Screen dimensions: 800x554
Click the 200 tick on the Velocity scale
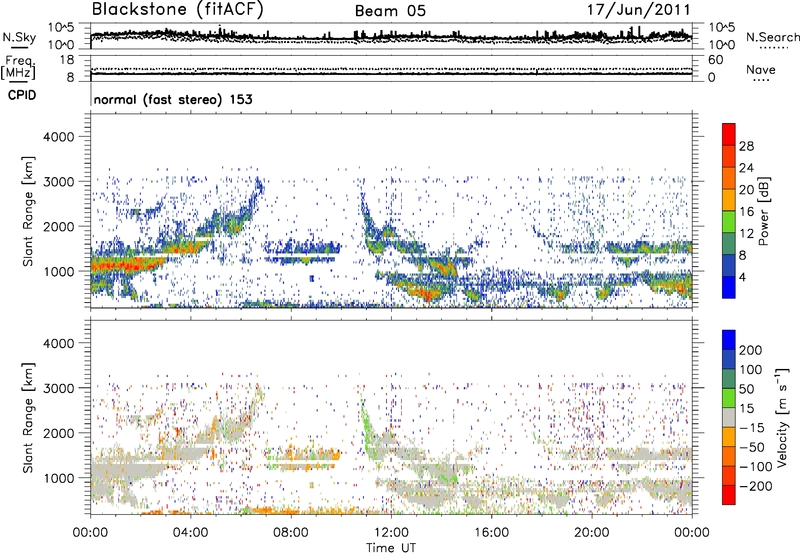click(x=751, y=350)
